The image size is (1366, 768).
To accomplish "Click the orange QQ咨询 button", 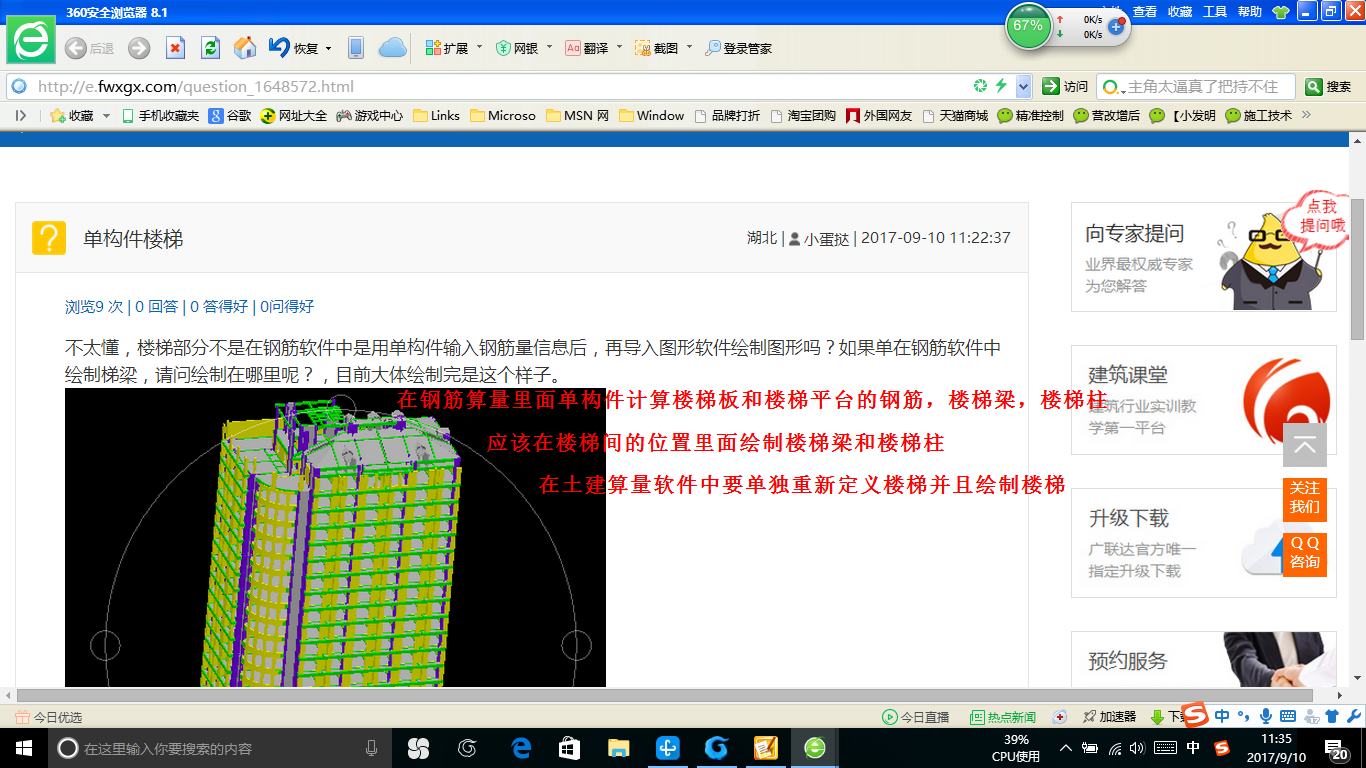I will (1305, 553).
